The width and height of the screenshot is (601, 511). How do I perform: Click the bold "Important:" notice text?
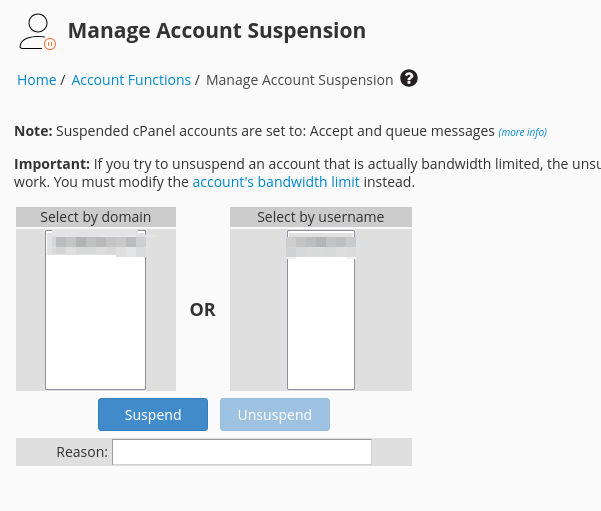(52, 164)
